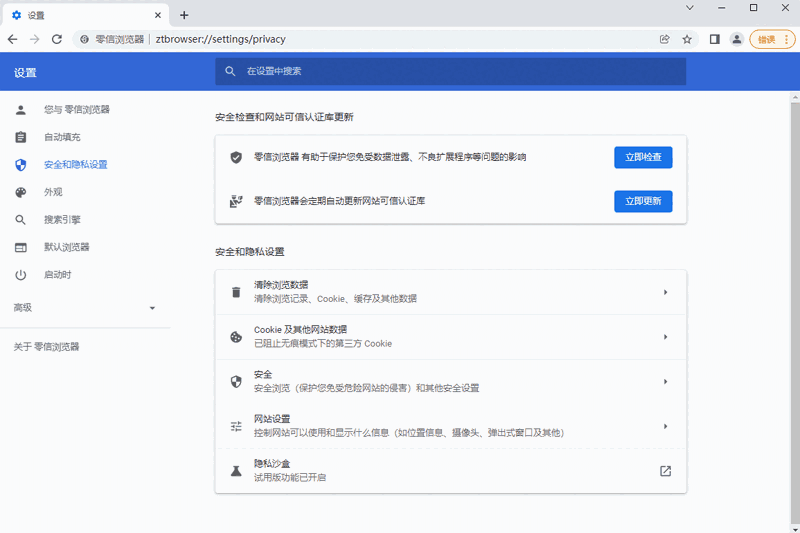The image size is (800, 533).
Task: Click the search engine magnifier icon in sidebar
Action: (x=20, y=220)
